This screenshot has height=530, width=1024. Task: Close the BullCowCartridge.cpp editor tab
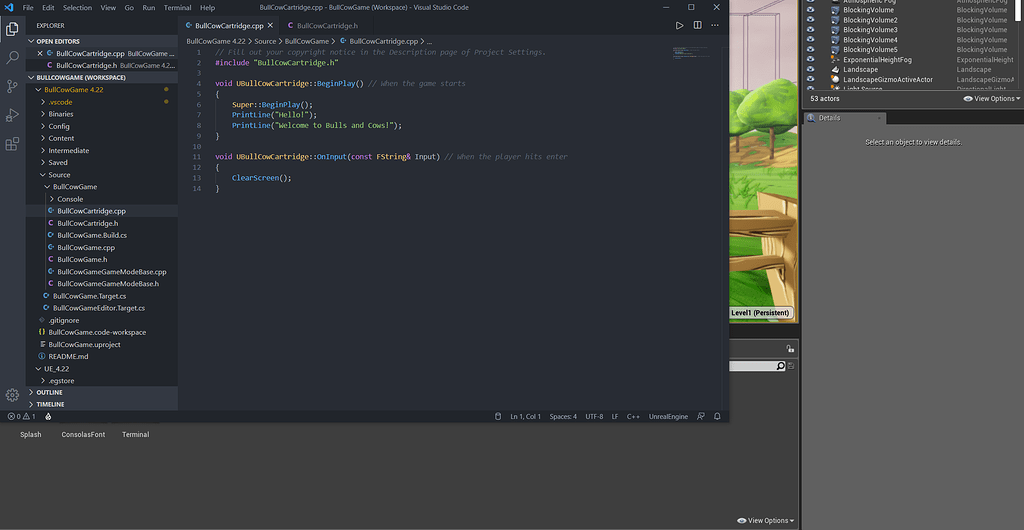click(270, 25)
